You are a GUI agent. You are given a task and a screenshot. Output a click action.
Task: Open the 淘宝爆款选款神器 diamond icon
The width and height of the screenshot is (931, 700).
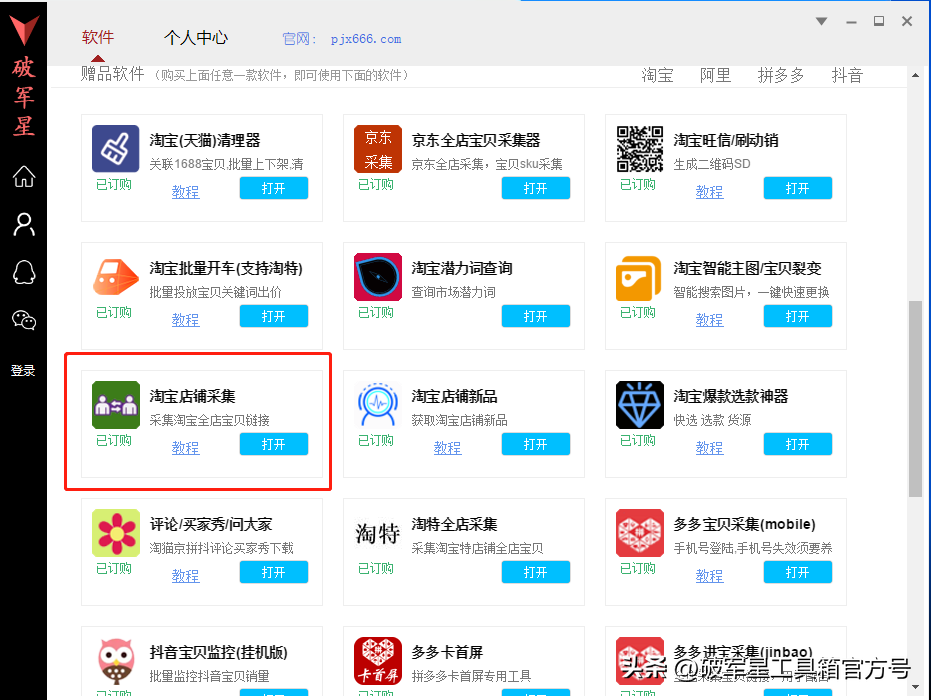[639, 404]
